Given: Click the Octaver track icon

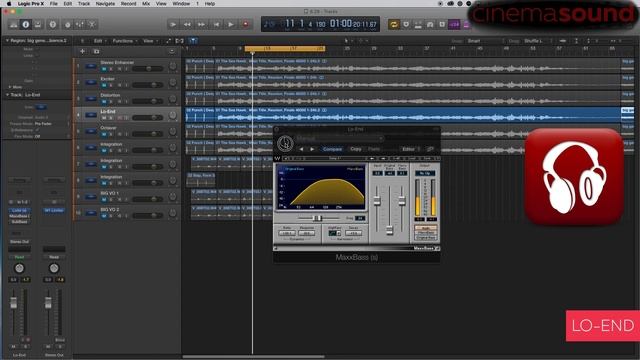Looking at the screenshot, I should coord(91,131).
